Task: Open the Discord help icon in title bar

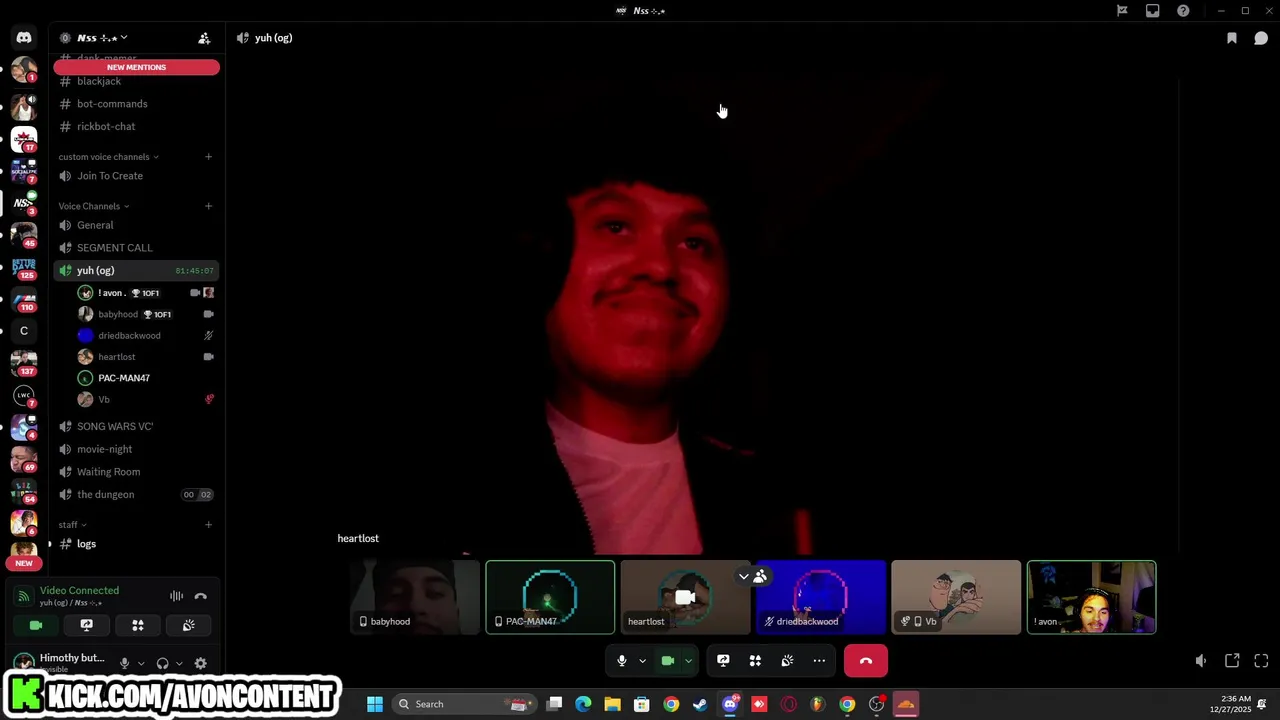Action: coord(1183,11)
